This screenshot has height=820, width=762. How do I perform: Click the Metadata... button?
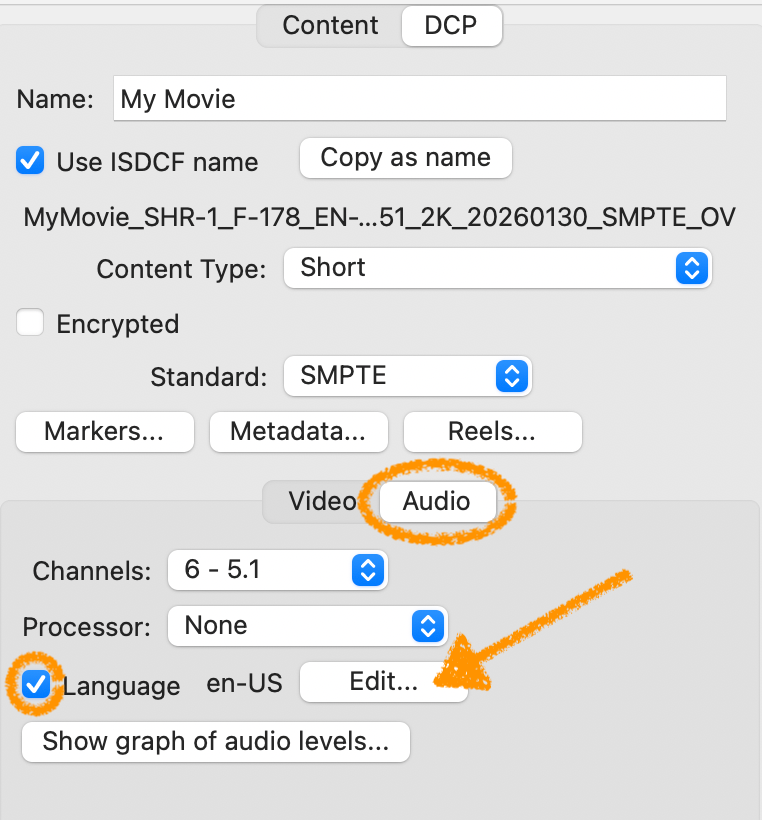click(297, 432)
